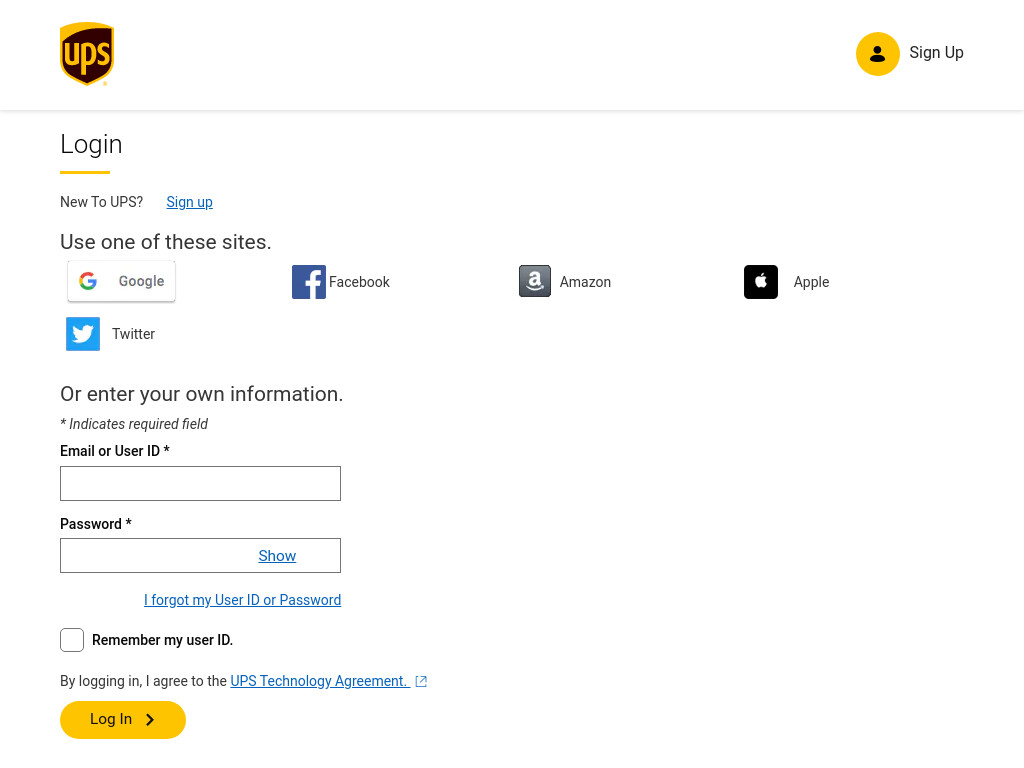This screenshot has height=768, width=1024.
Task: Click the 'Remember my user ID.' label
Action: pyautogui.click(x=163, y=640)
